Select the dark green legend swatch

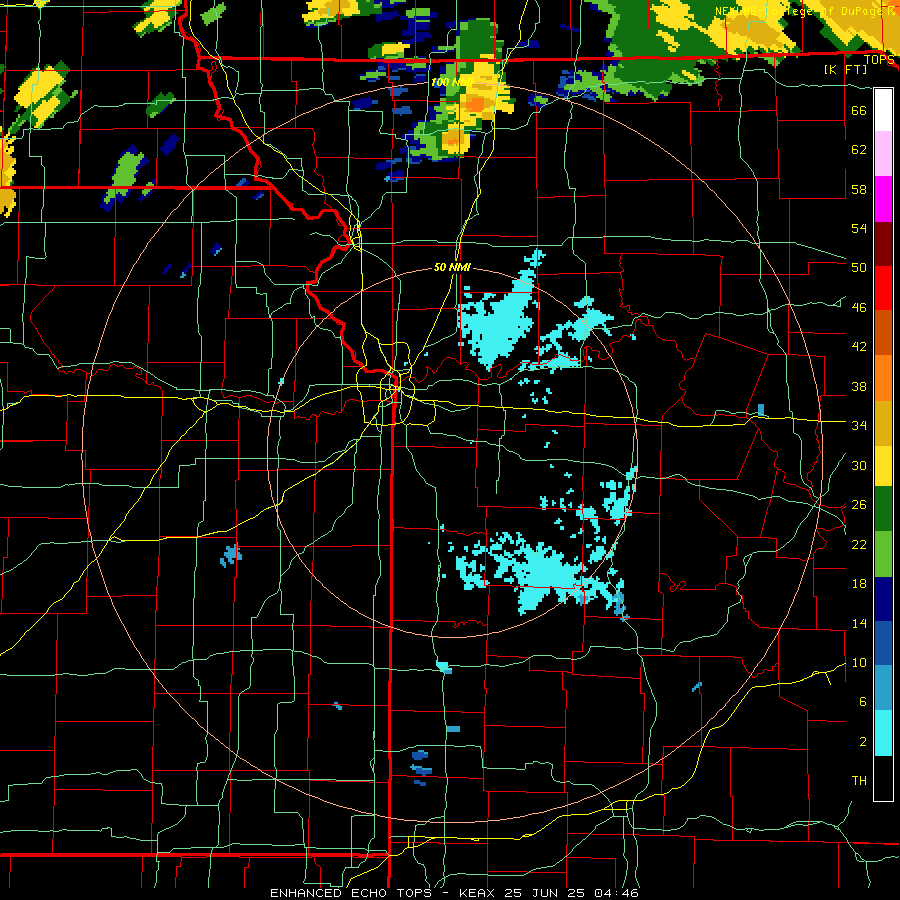pos(883,509)
